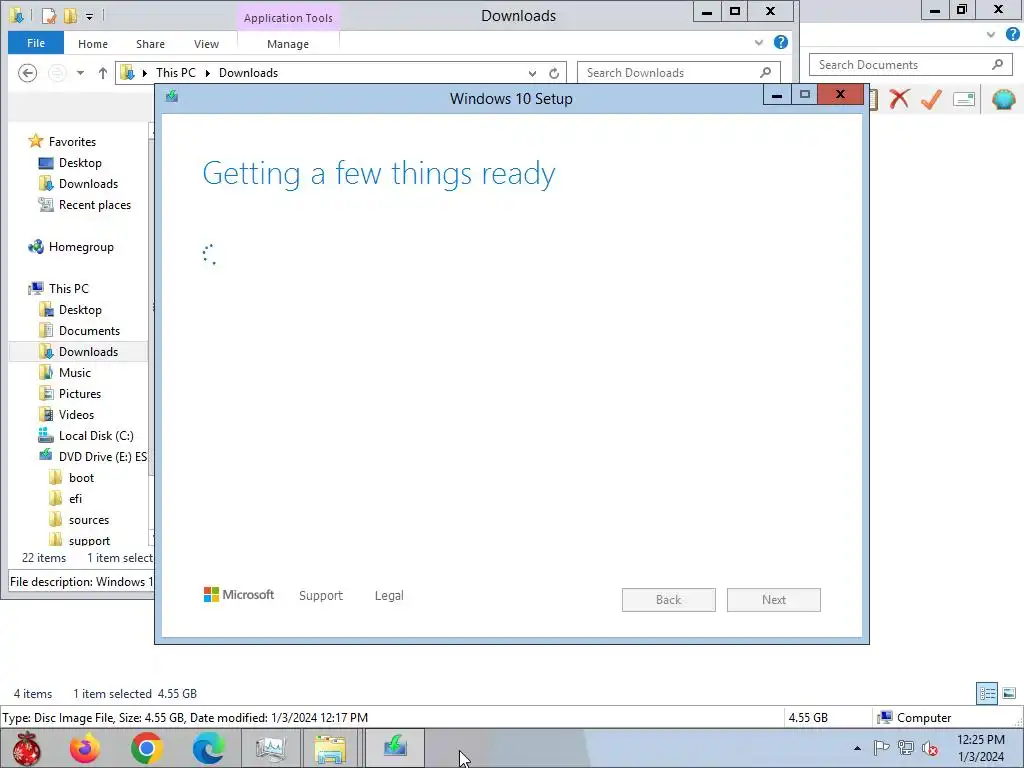
Task: Open the Start ornament button on taskbar
Action: point(25,748)
